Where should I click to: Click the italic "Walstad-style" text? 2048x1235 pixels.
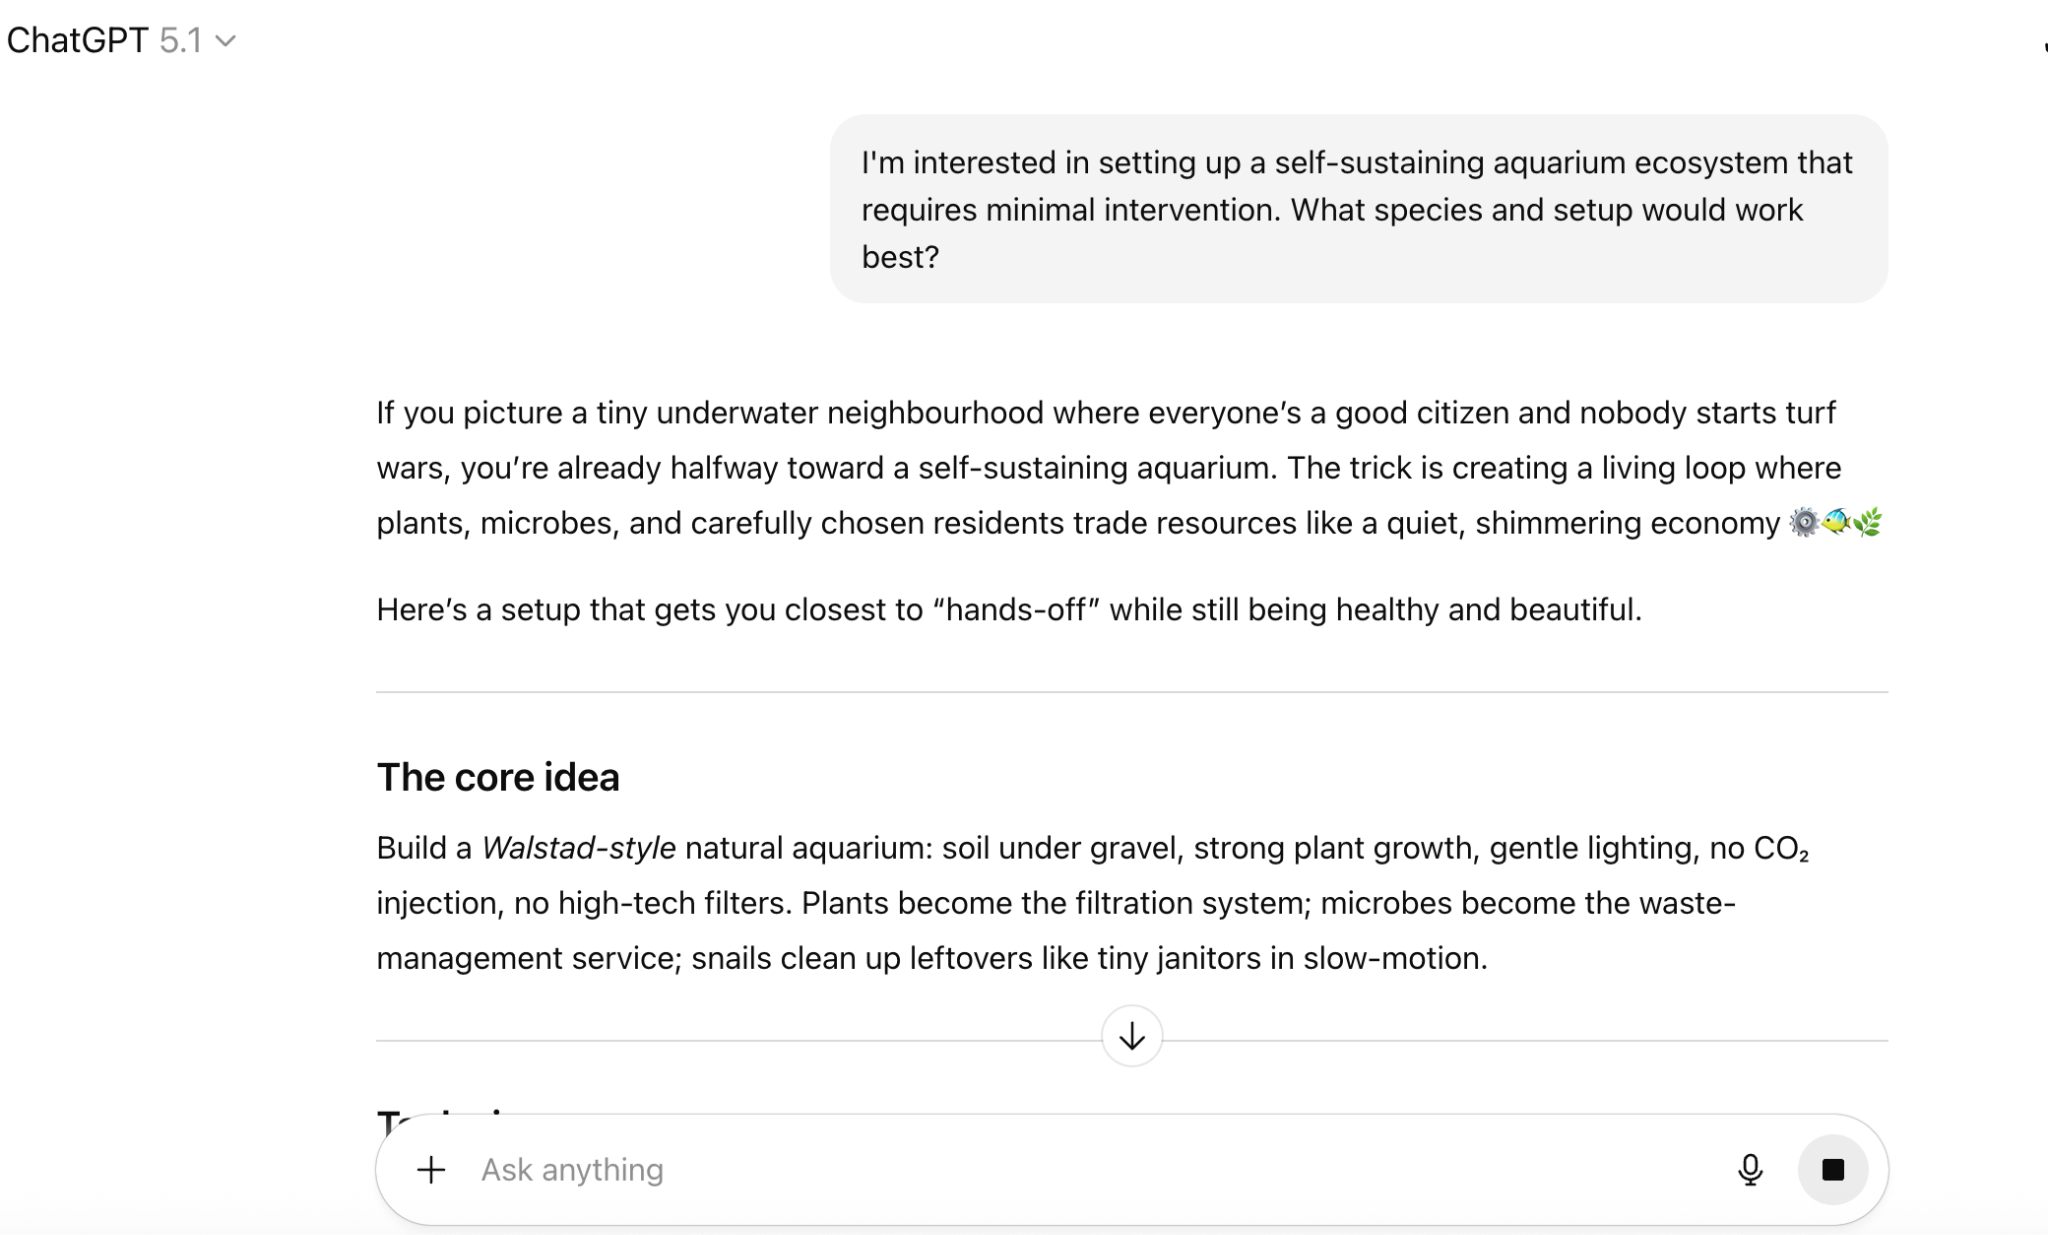pos(578,848)
